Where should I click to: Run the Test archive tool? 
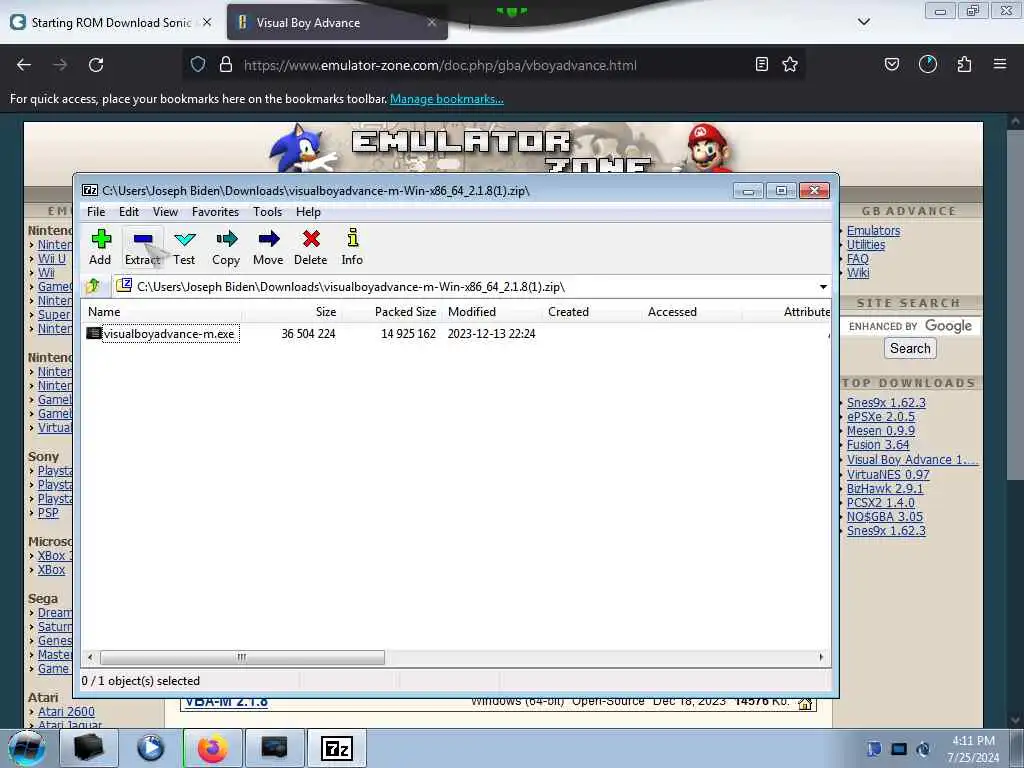click(x=184, y=247)
